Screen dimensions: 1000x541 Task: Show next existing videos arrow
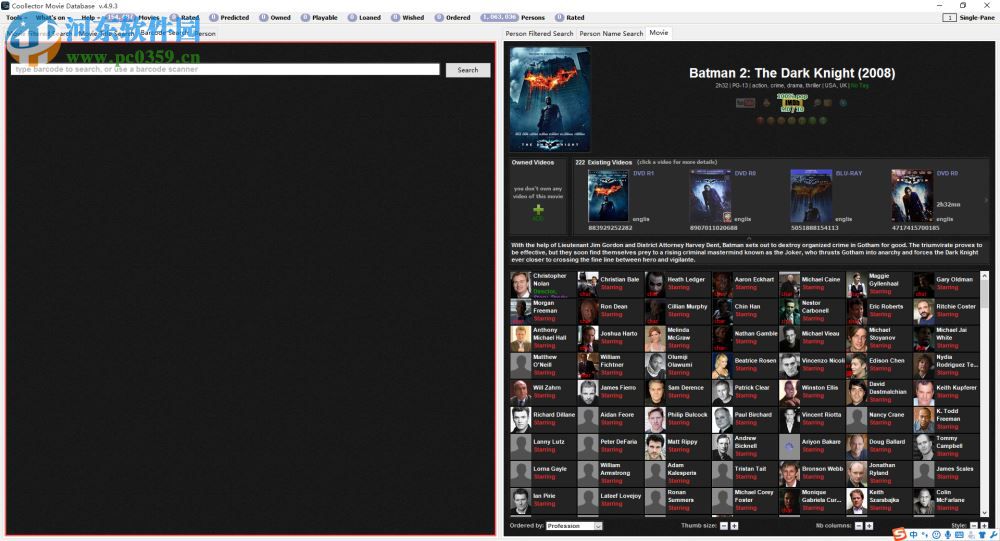(x=986, y=200)
